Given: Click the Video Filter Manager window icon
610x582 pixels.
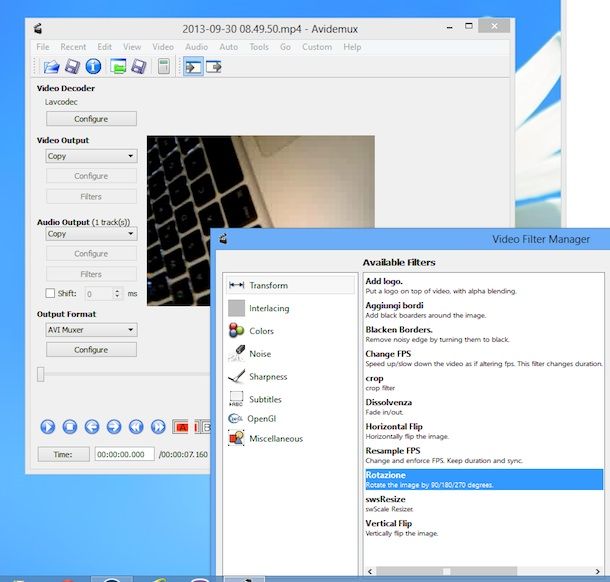Looking at the screenshot, I should pyautogui.click(x=223, y=239).
